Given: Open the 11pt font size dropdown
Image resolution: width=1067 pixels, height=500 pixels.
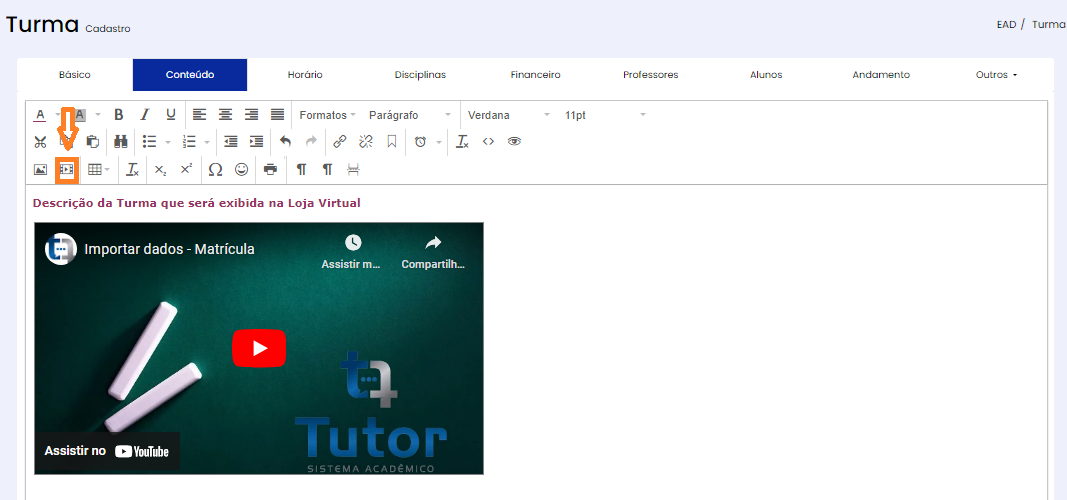Looking at the screenshot, I should coord(604,115).
